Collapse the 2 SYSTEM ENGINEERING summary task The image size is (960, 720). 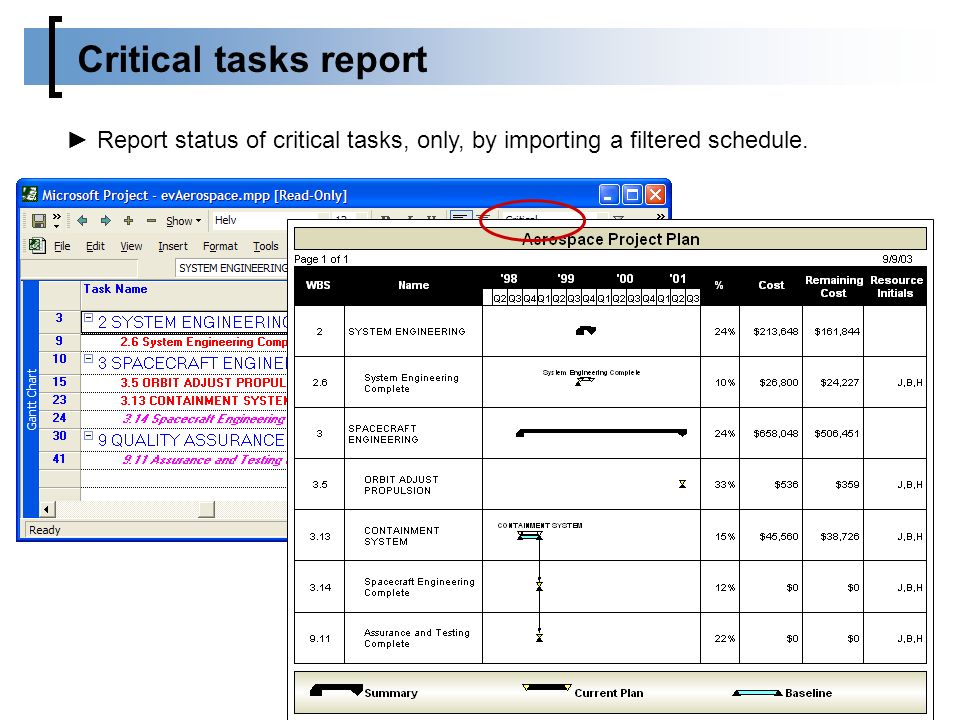(88, 318)
